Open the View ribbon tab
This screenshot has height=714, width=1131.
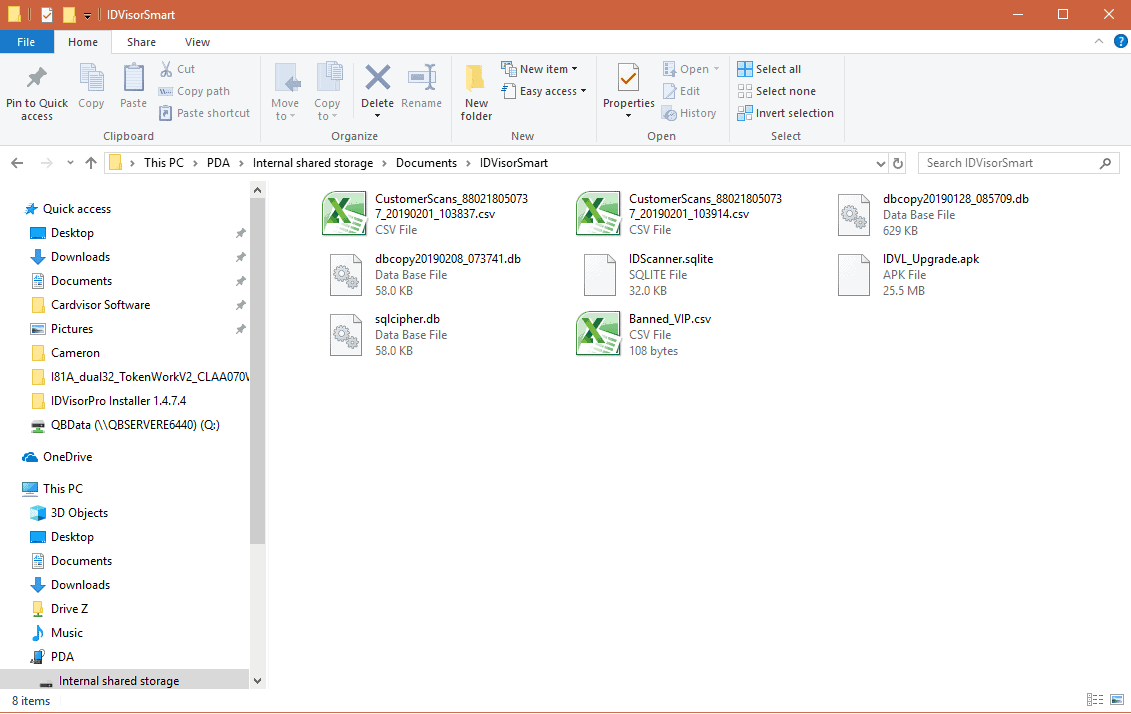tap(197, 42)
